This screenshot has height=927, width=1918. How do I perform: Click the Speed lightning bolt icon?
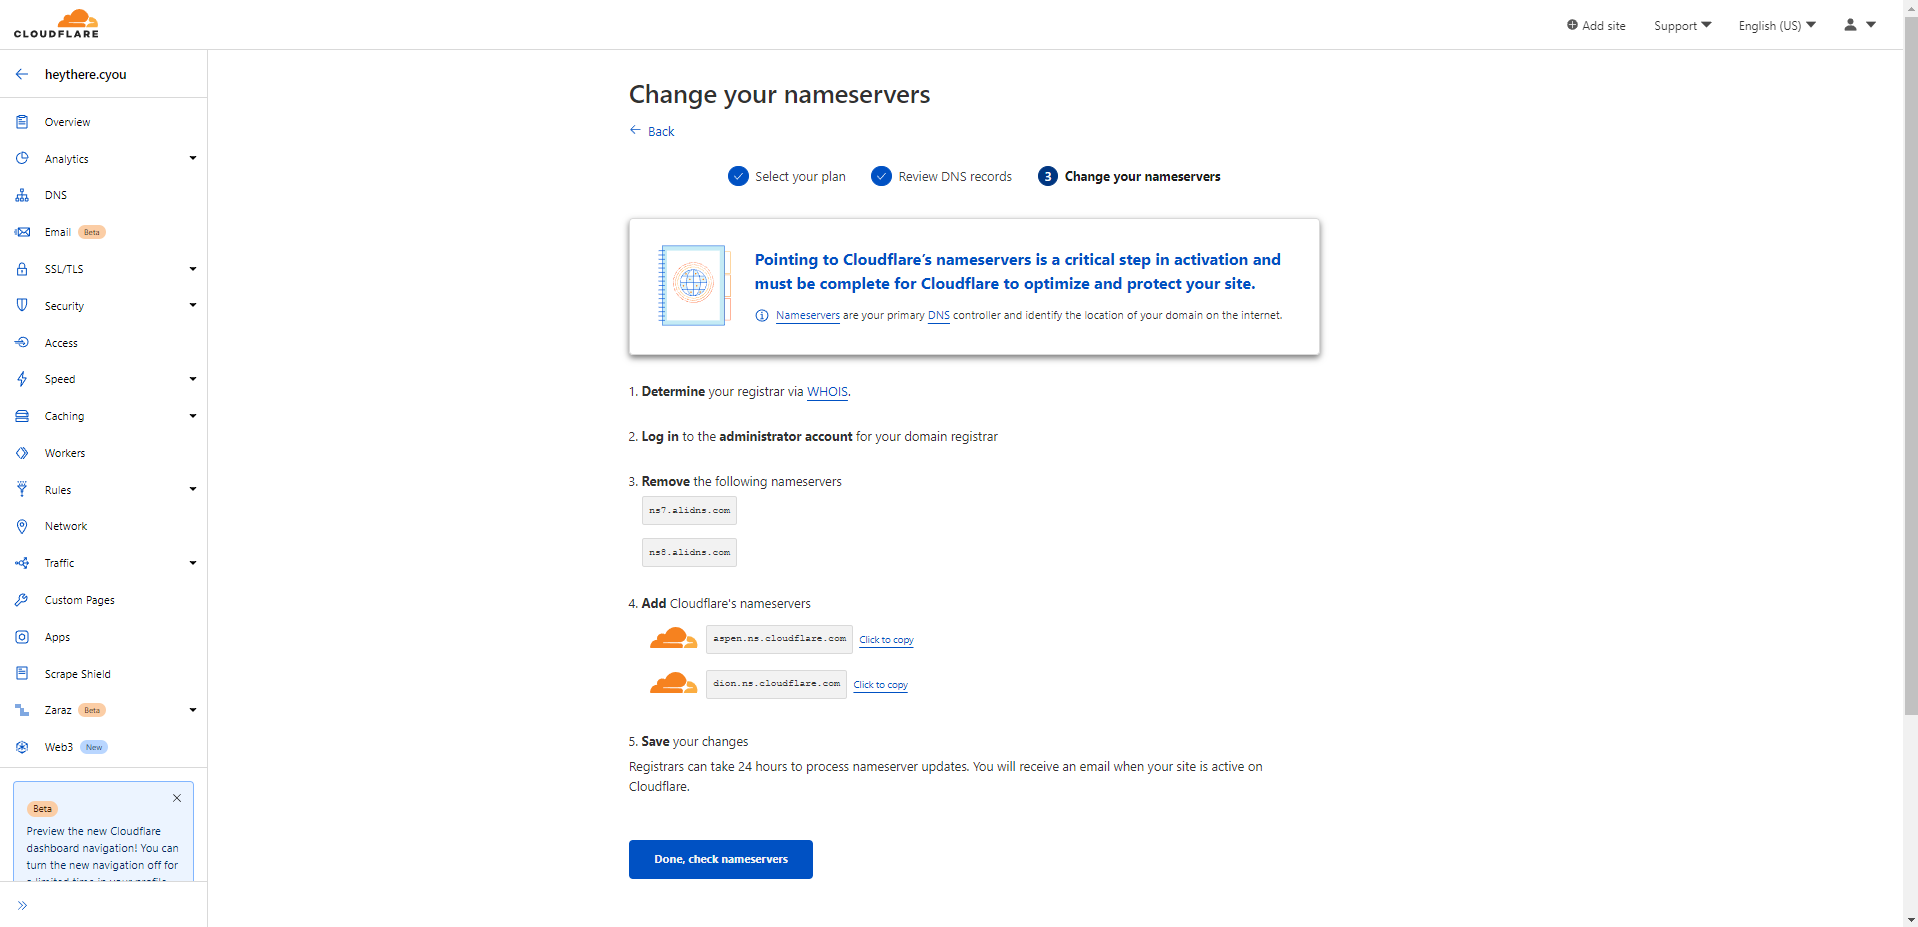tap(22, 379)
